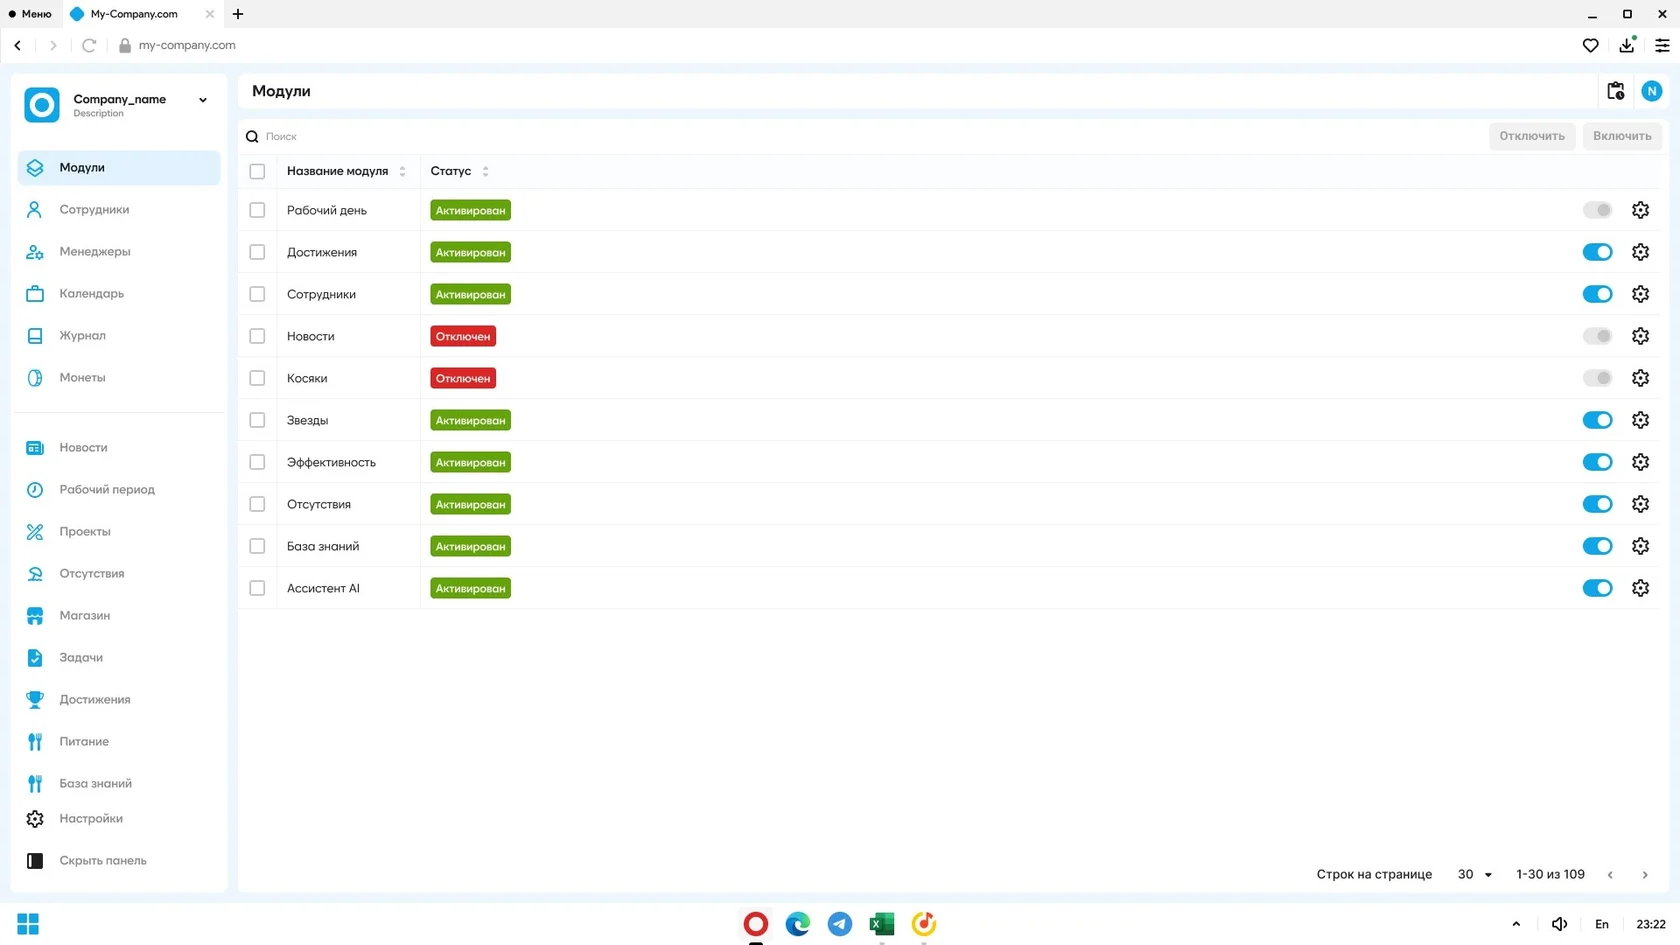Expand hidden system tray icons chevron

click(x=1516, y=924)
